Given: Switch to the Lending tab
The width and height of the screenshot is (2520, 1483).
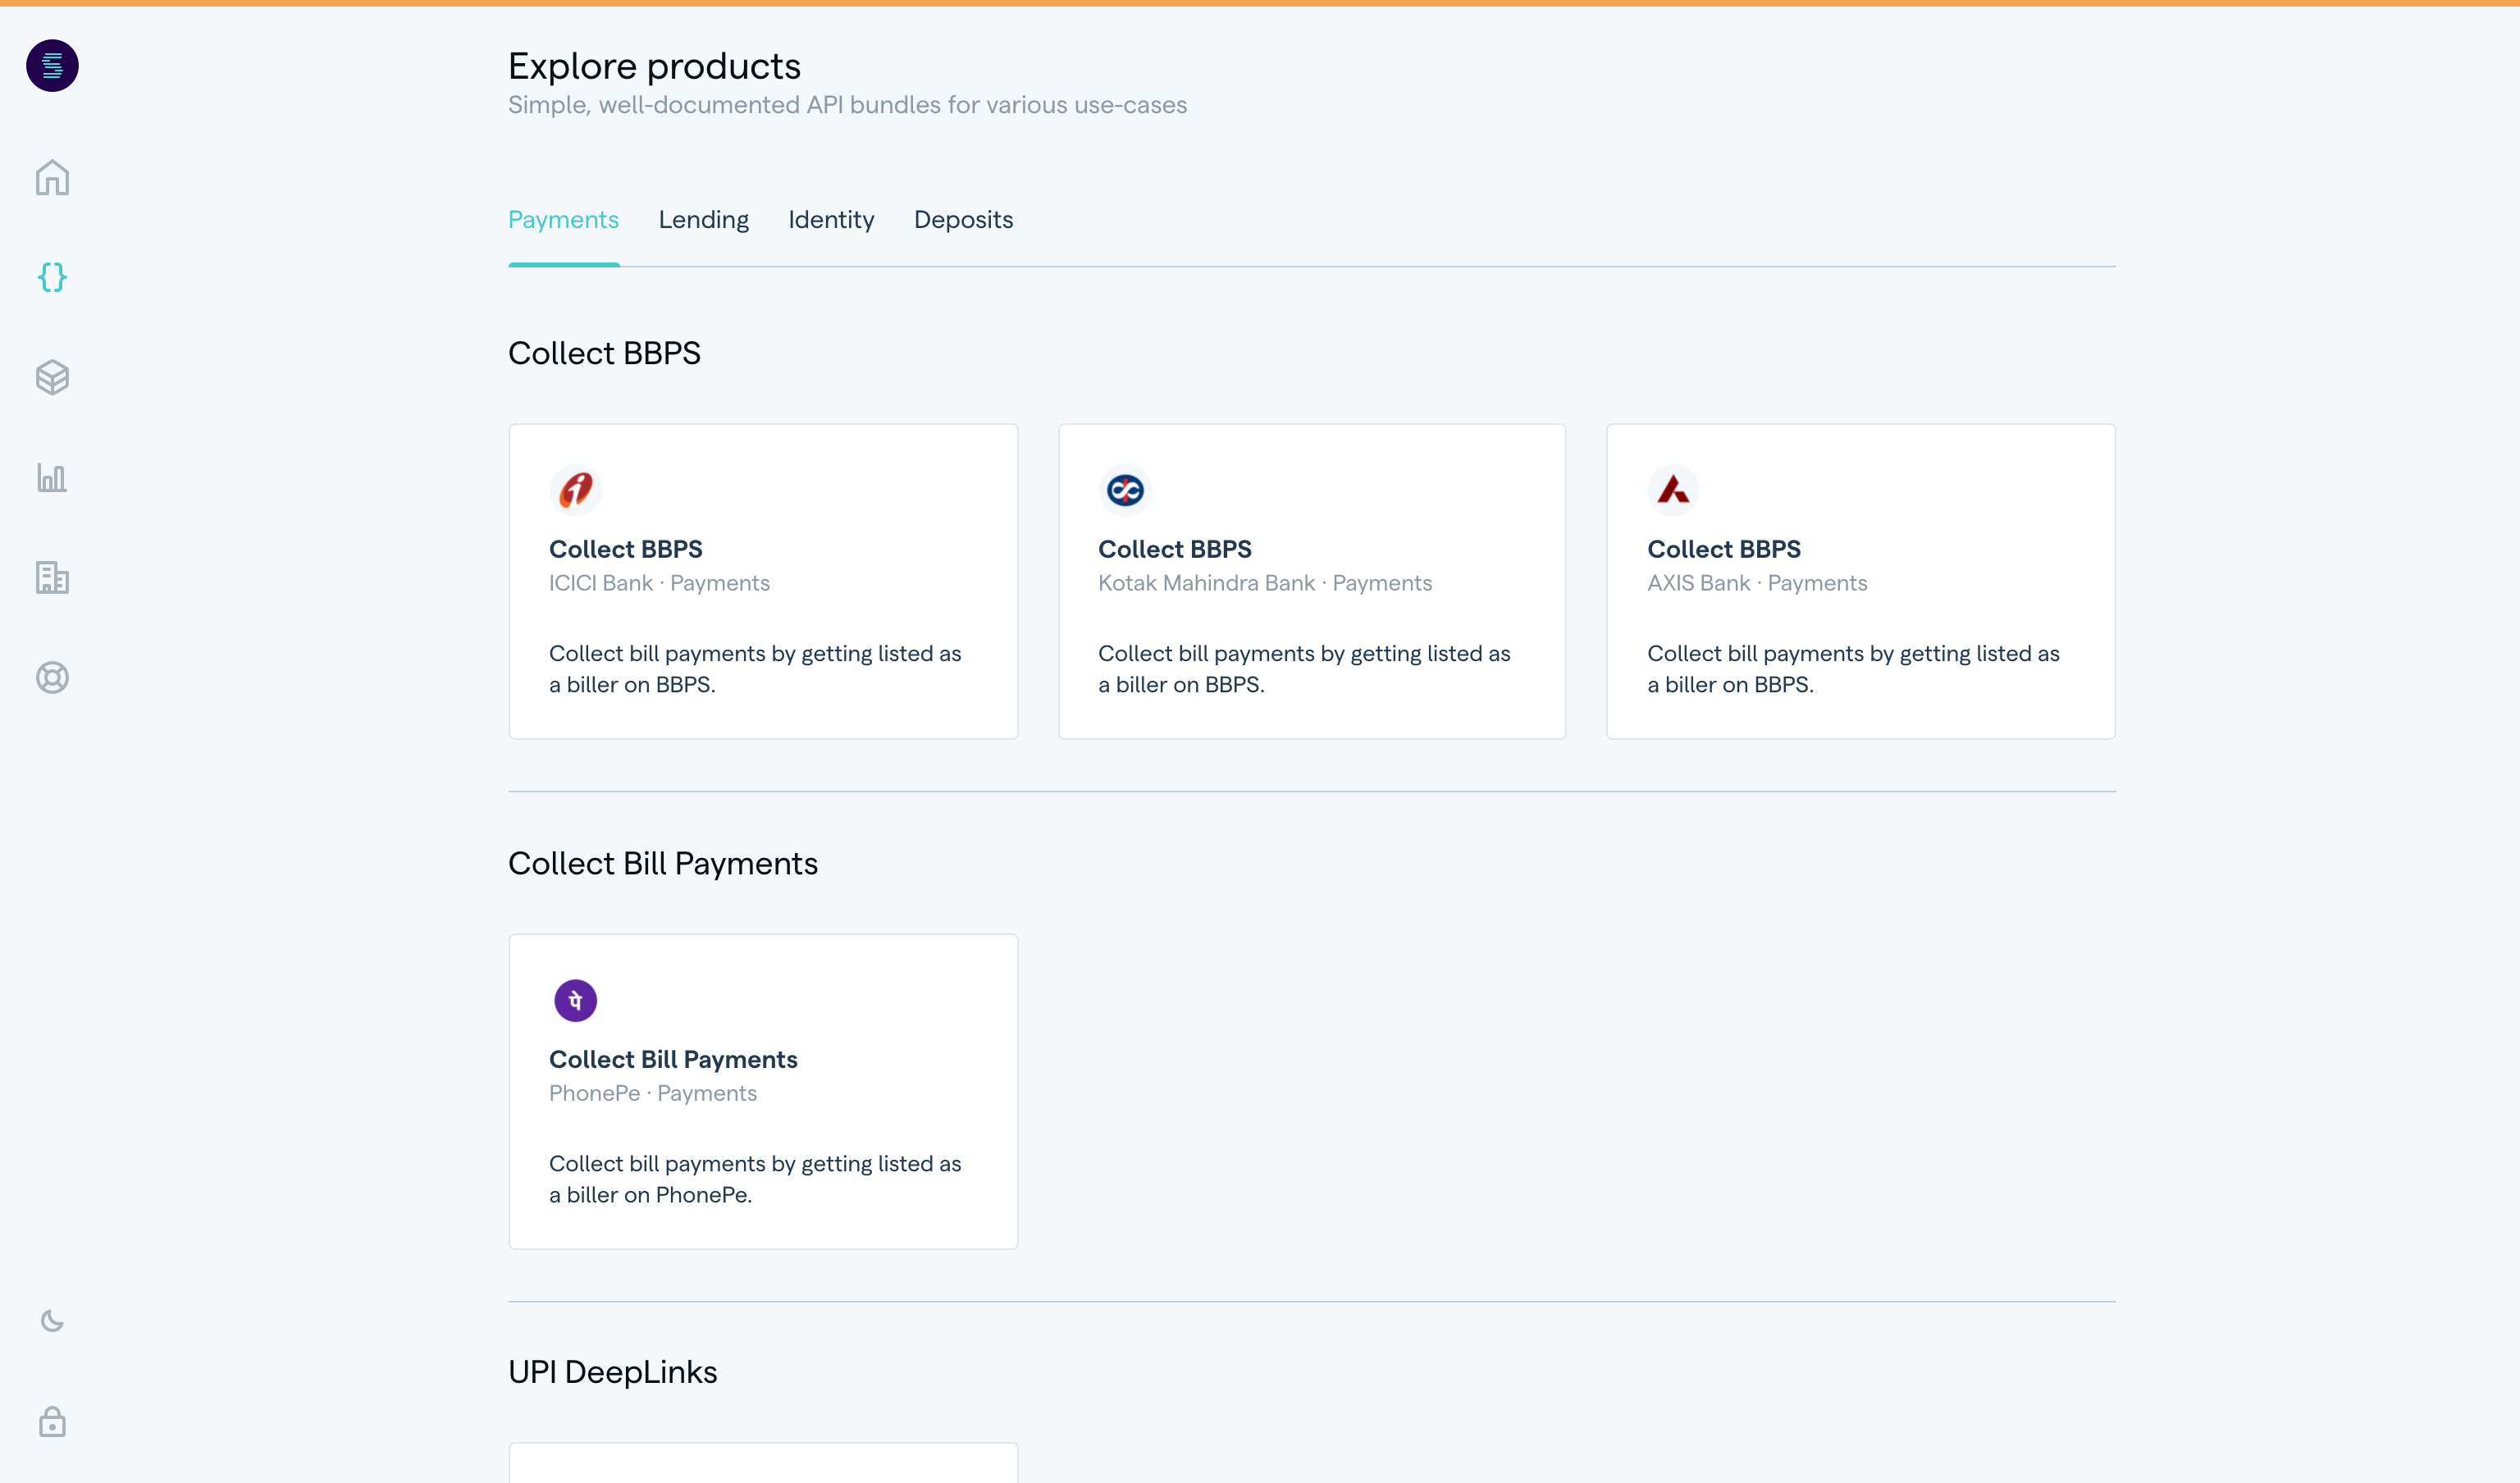Looking at the screenshot, I should click(703, 220).
